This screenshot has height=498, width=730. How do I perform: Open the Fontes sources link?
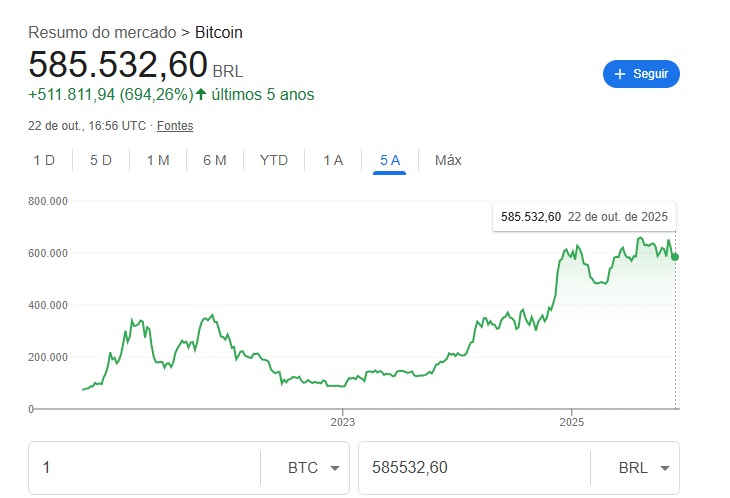175,126
